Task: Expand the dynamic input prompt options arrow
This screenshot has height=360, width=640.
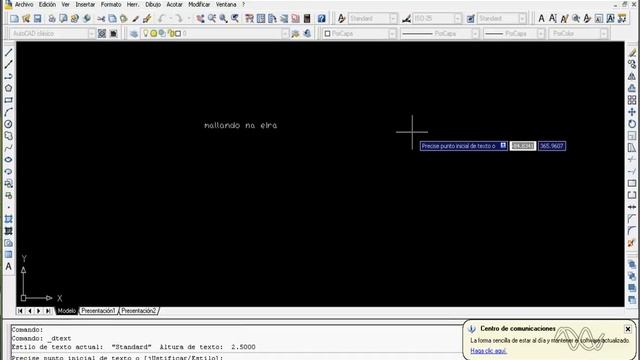Action: 503,146
